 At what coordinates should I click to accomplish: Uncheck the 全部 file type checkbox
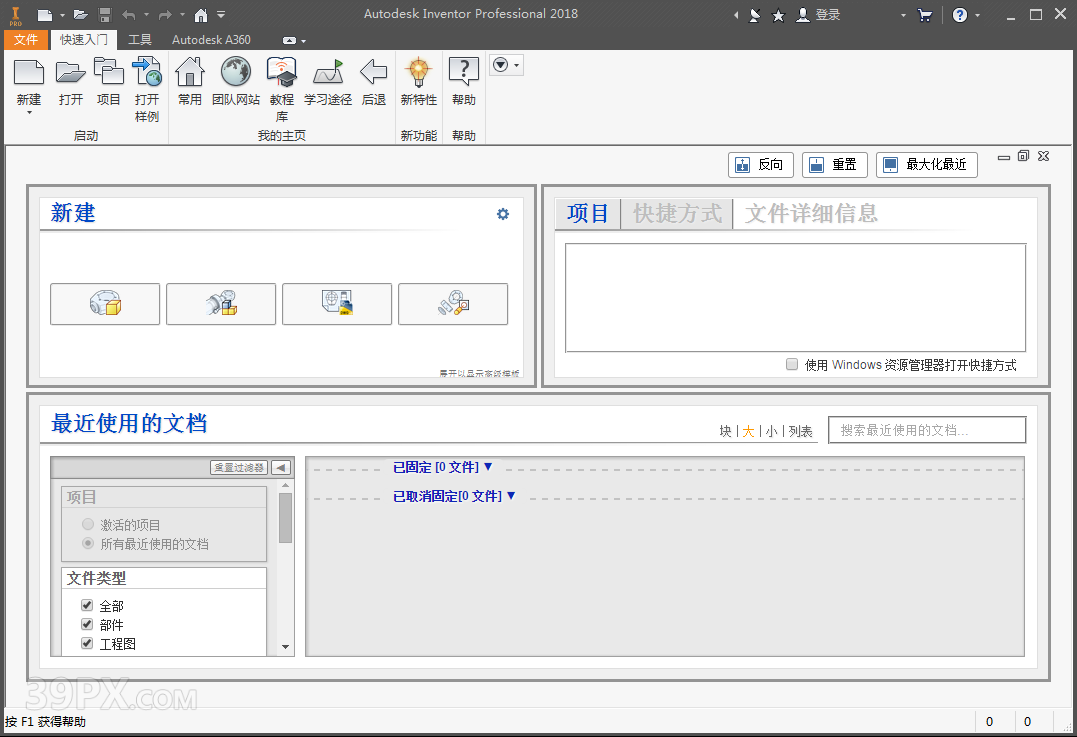[x=87, y=605]
